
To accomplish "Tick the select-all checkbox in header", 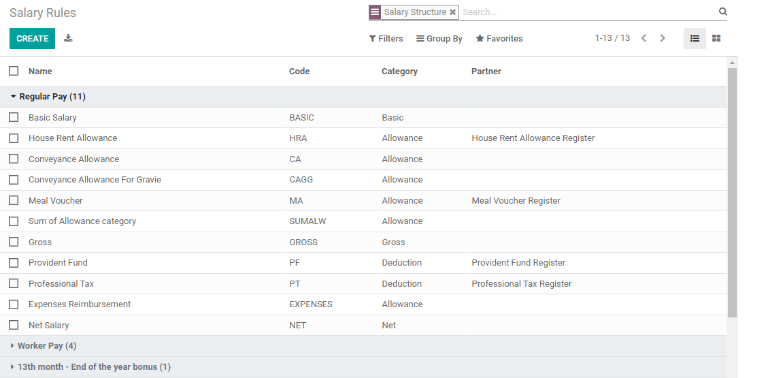I will point(14,71).
